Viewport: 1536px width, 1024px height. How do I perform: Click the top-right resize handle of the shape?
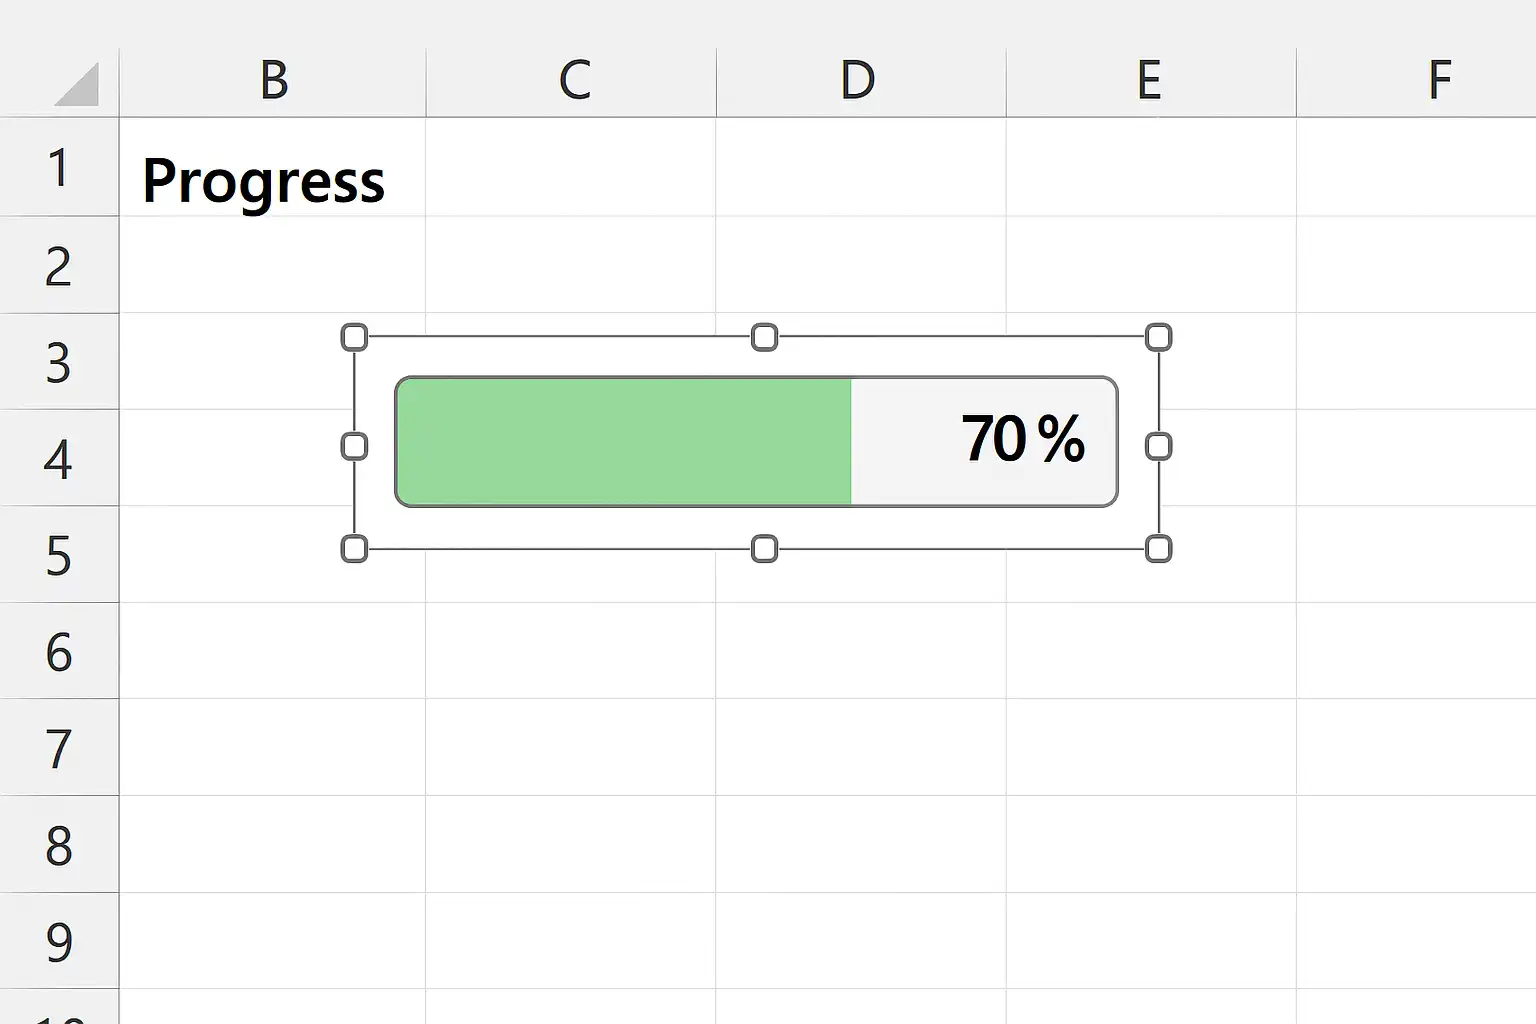[x=1158, y=337]
